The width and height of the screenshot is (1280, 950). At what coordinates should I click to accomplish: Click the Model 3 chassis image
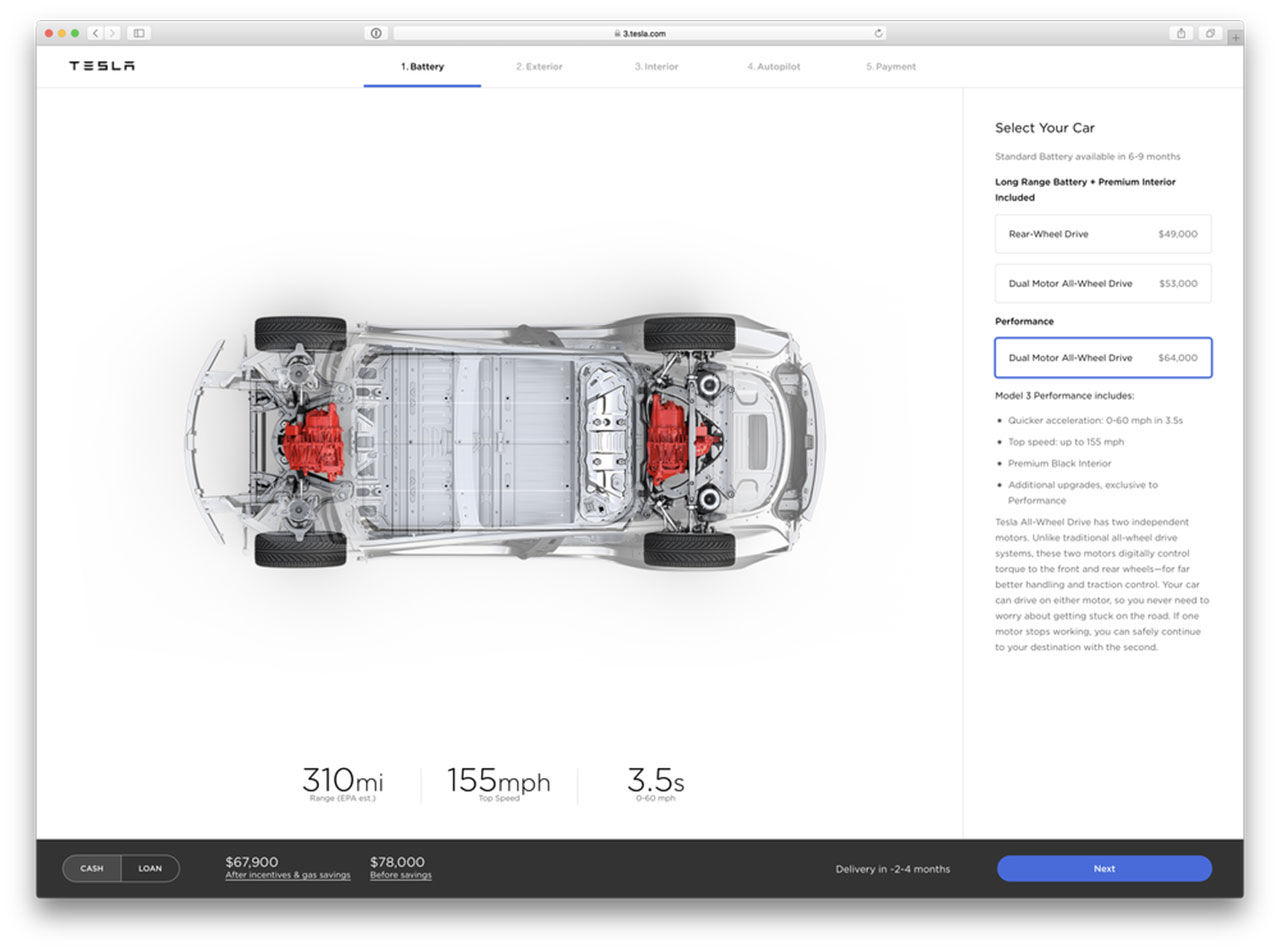505,441
